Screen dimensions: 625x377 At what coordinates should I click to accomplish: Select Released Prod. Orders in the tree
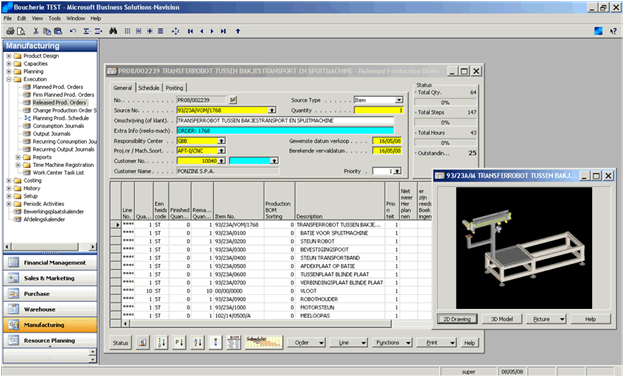[59, 102]
